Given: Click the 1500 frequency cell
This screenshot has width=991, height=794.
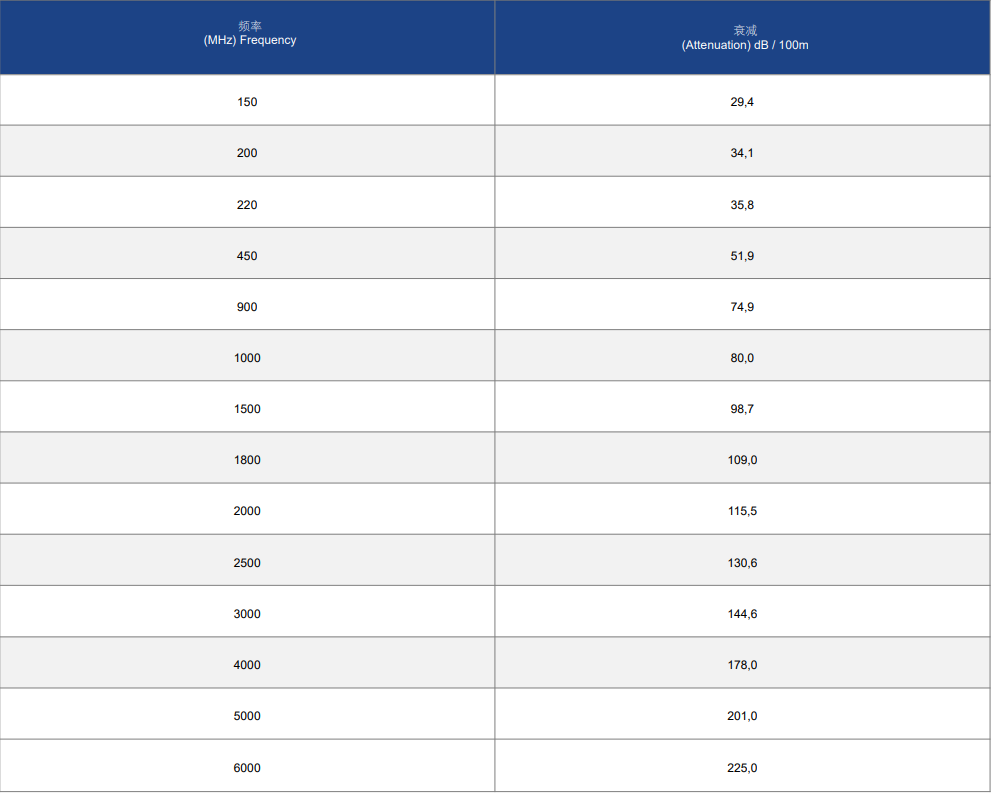Looking at the screenshot, I should click(x=247, y=406).
